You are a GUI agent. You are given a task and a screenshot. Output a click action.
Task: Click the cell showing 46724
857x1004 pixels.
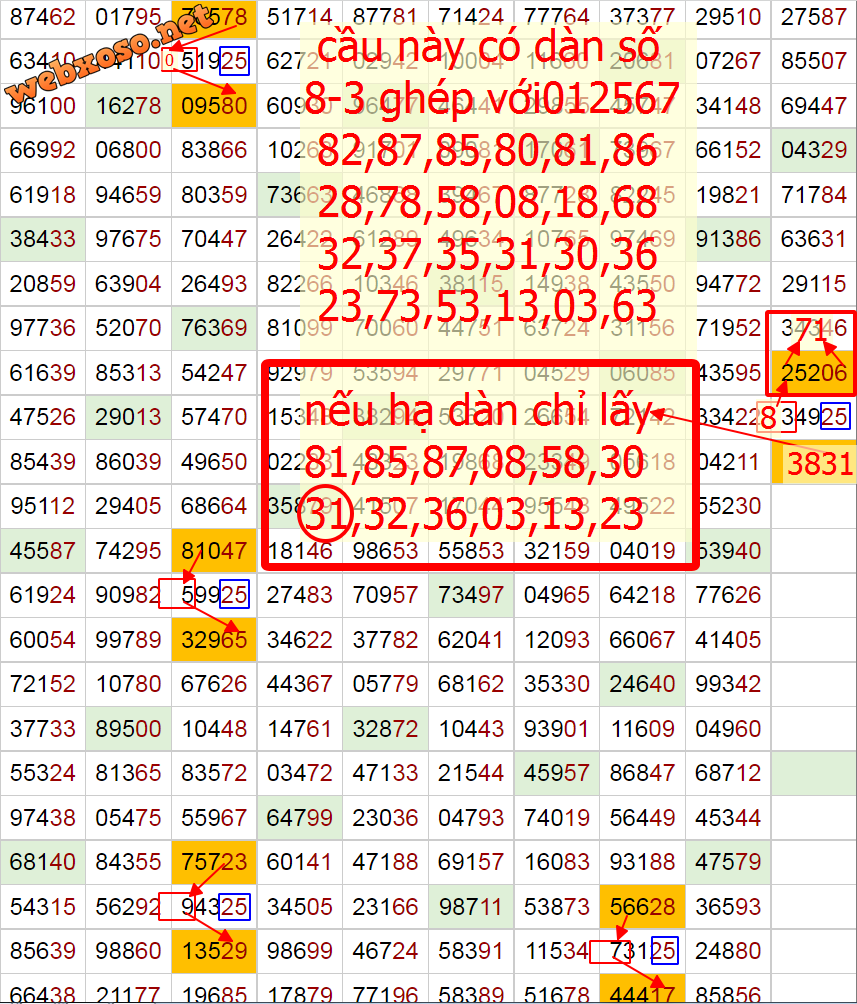386,951
